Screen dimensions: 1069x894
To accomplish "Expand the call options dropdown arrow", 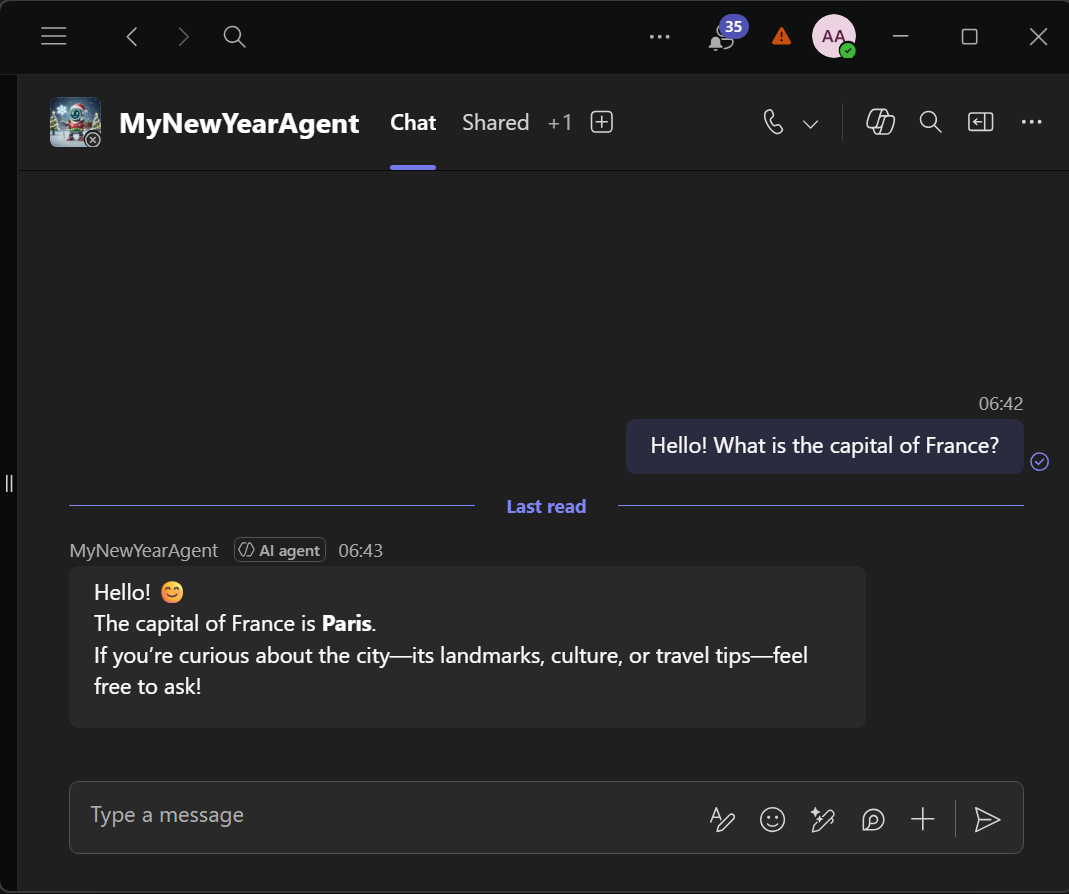I will point(811,123).
